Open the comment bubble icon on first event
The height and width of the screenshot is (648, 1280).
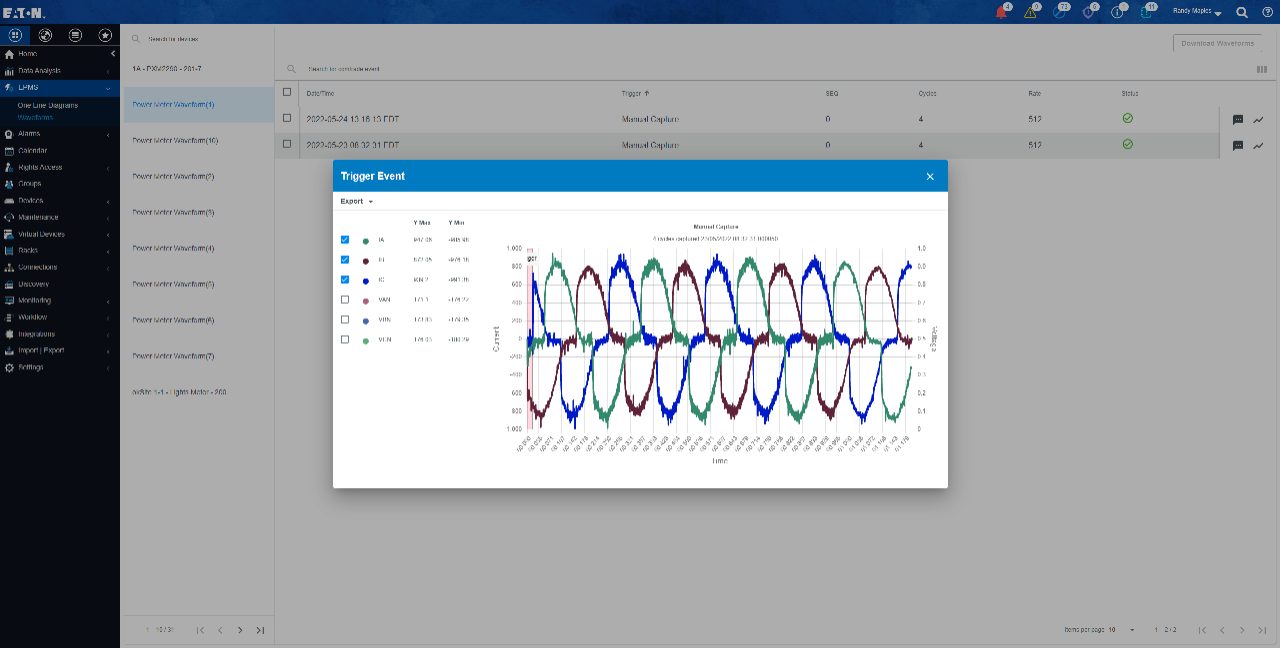click(1238, 119)
